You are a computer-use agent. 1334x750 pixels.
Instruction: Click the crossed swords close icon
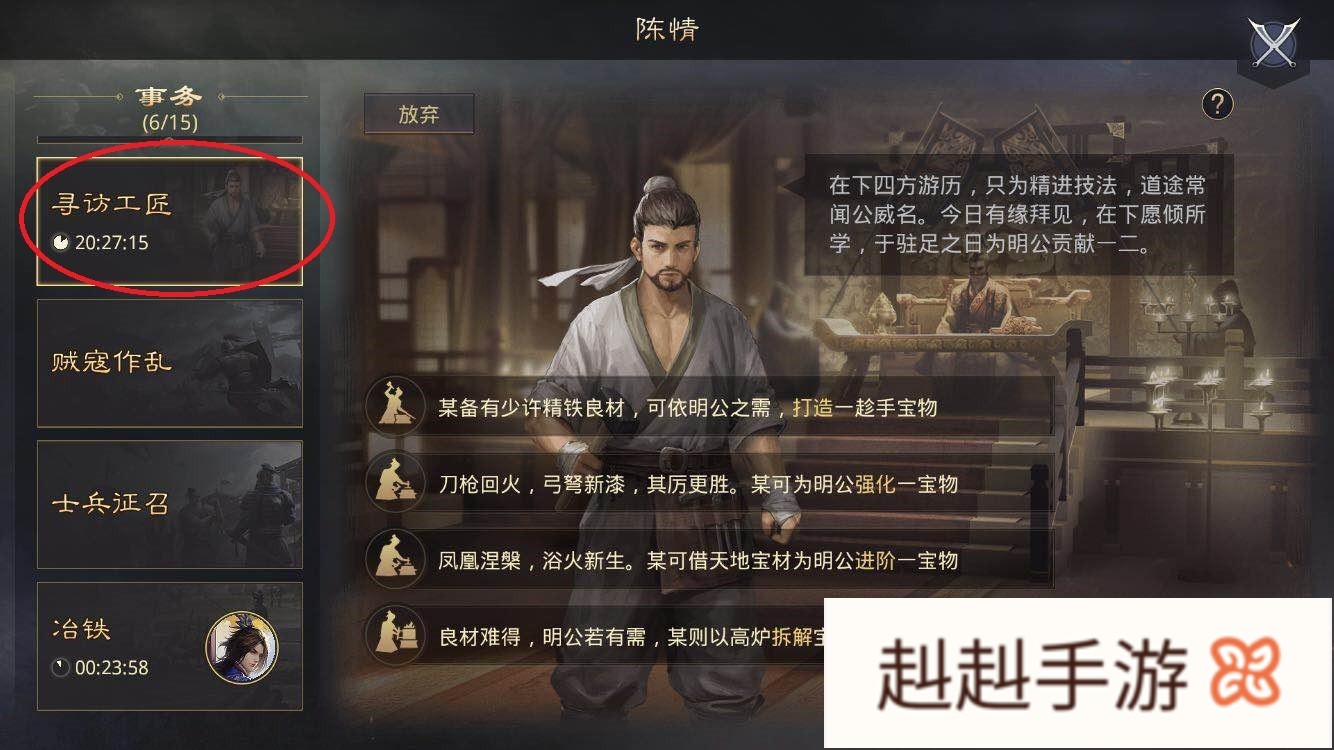coord(1273,43)
